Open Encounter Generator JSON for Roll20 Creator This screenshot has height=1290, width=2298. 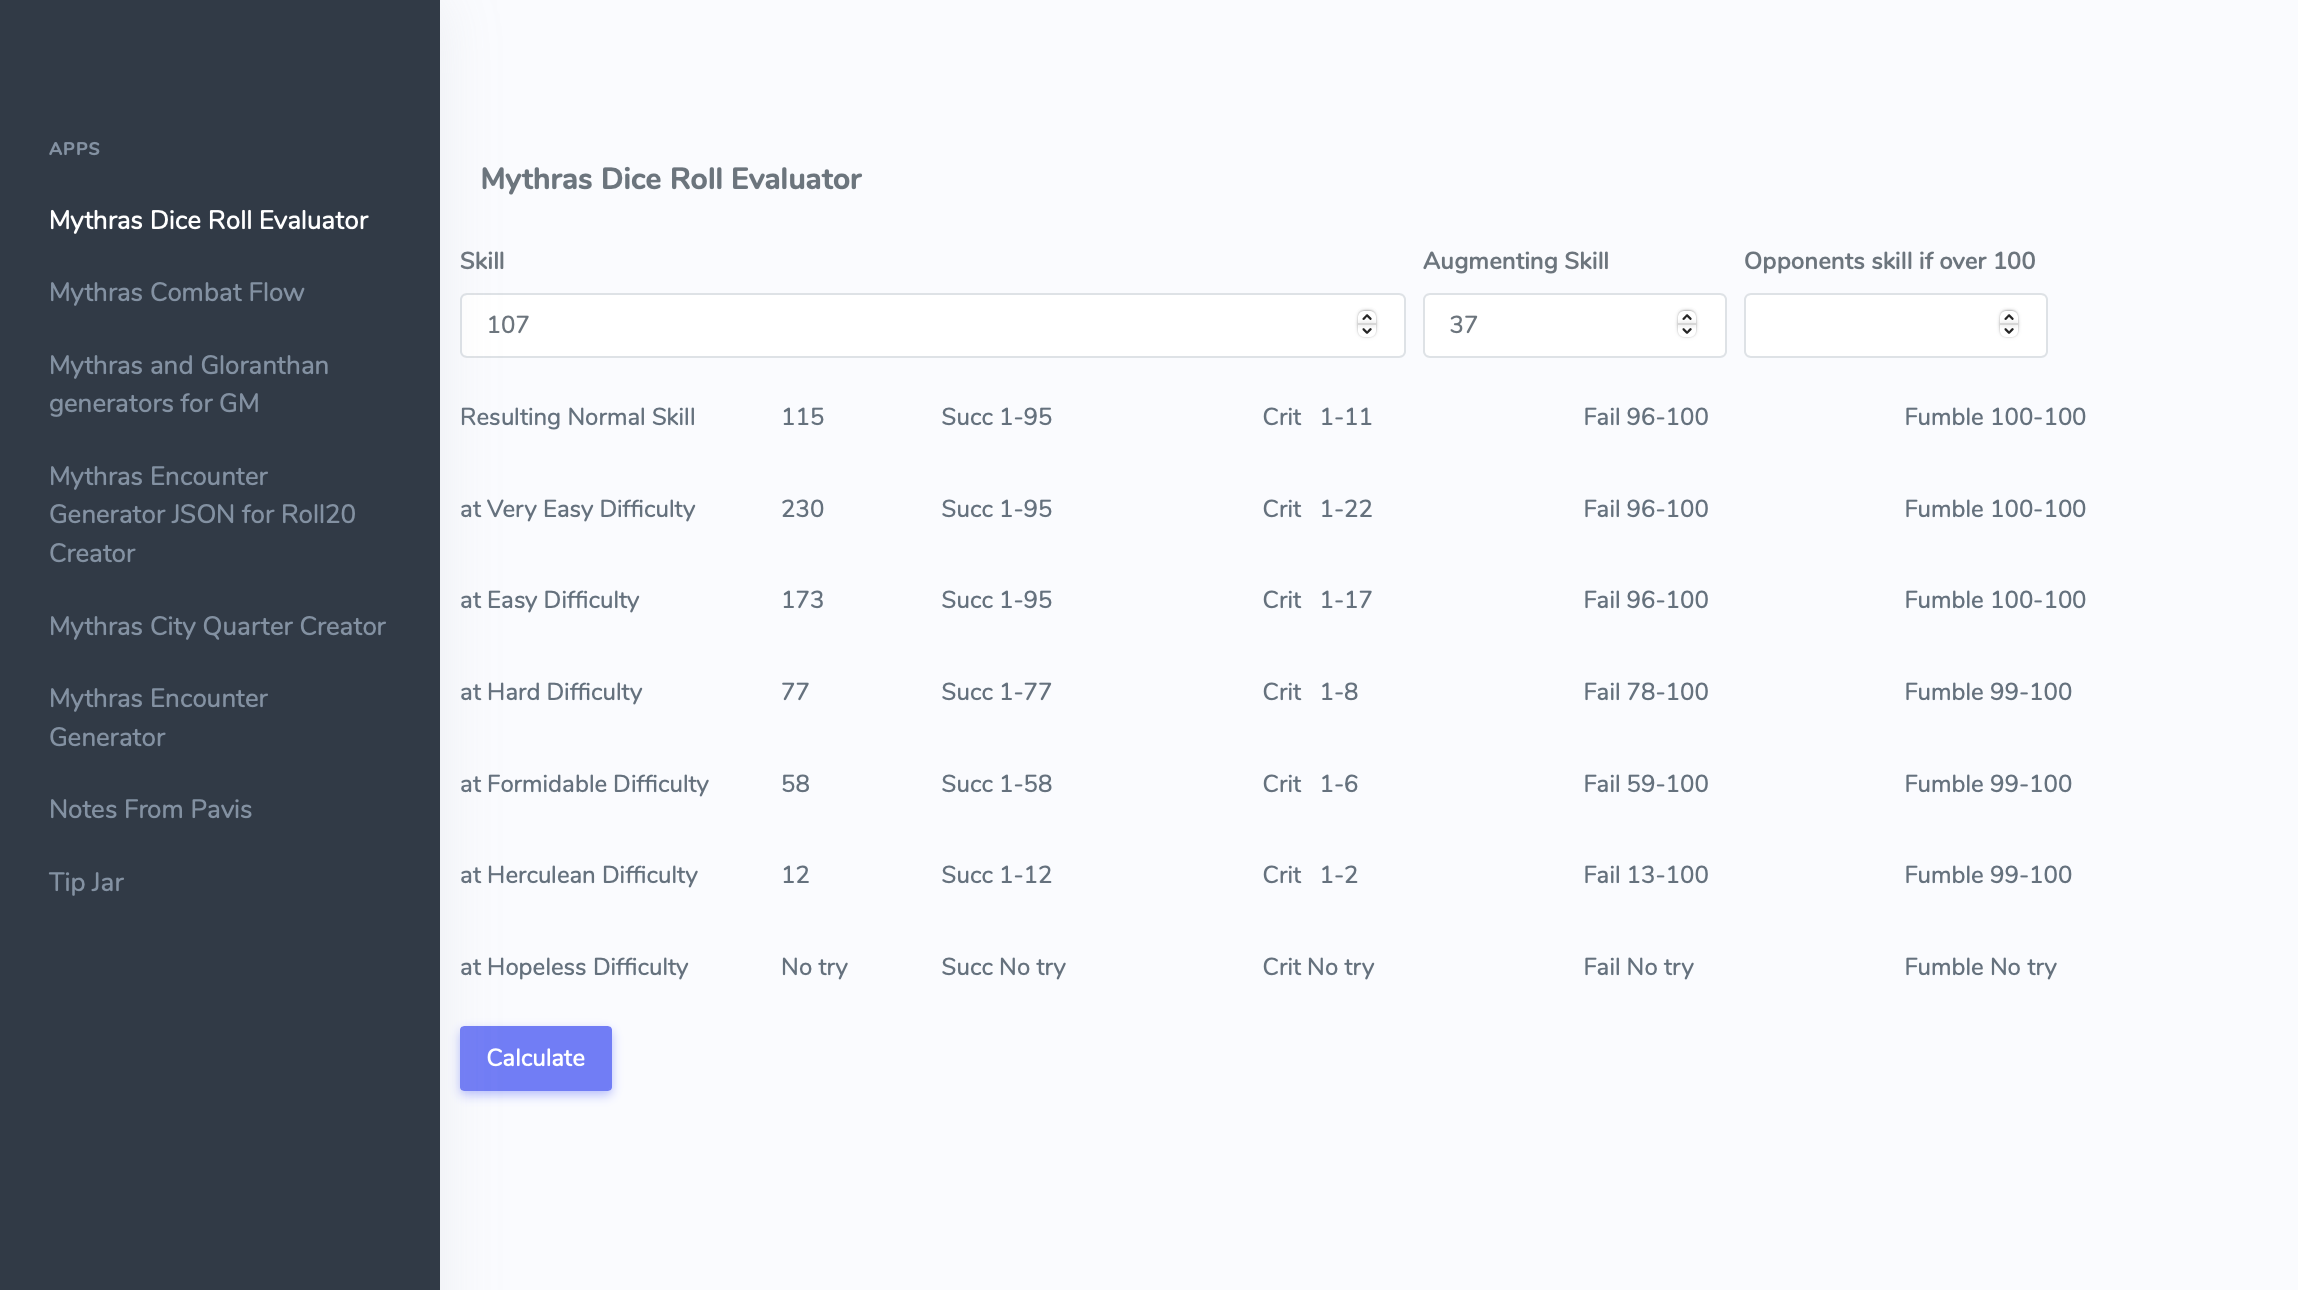202,514
